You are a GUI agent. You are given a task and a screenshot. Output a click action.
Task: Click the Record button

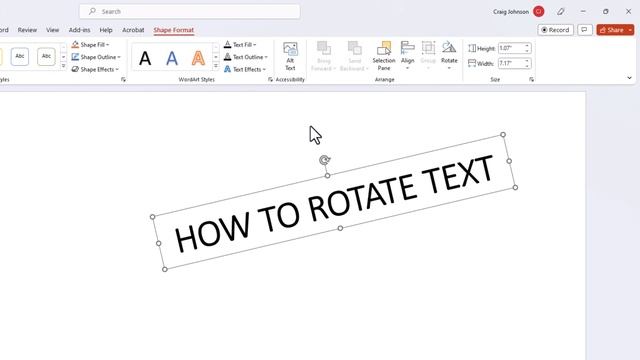(556, 30)
